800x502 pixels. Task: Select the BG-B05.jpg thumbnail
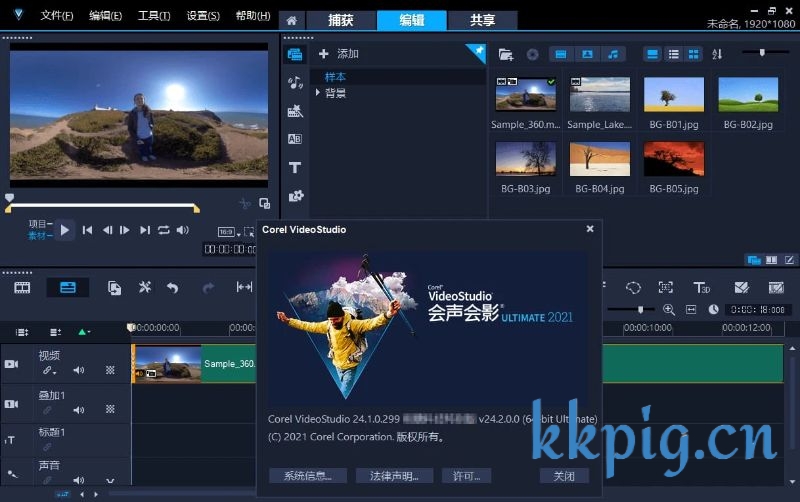674,159
